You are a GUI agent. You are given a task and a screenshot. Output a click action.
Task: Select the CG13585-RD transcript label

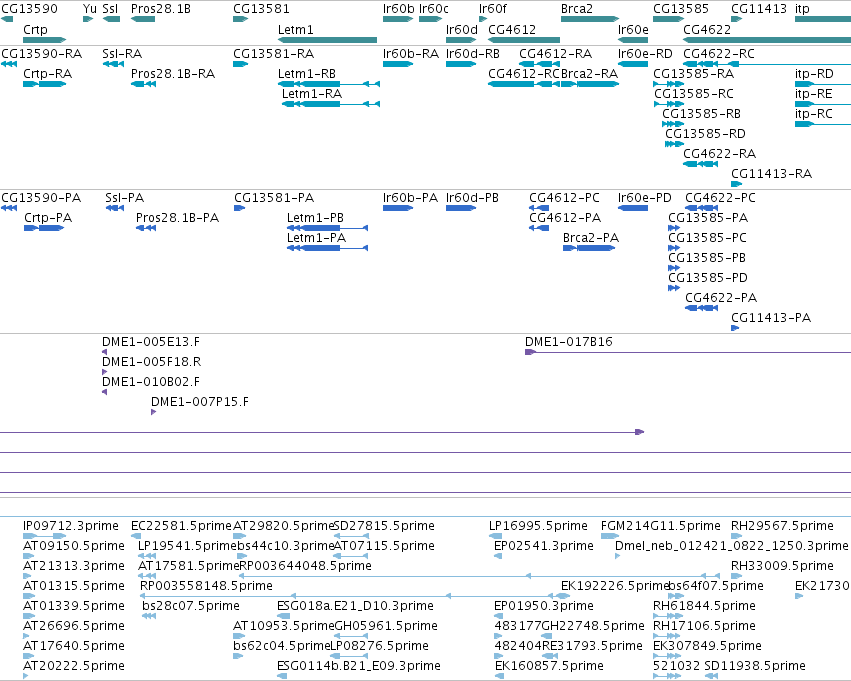[x=705, y=134]
